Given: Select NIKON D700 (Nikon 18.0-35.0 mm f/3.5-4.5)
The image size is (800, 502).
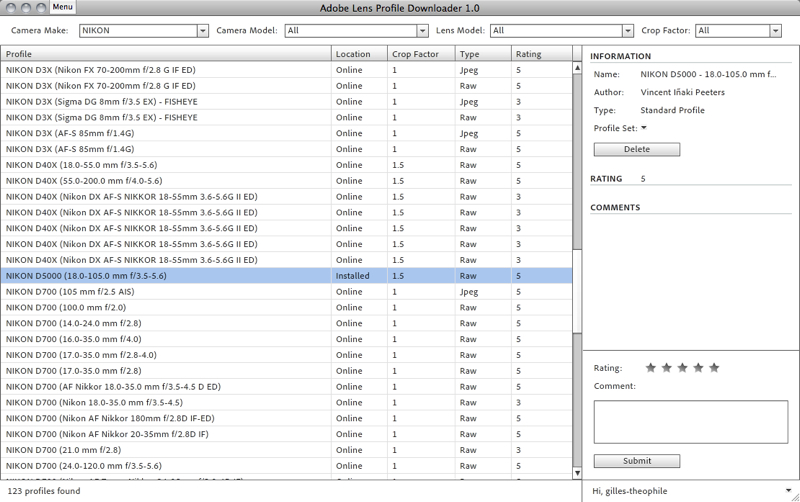Looking at the screenshot, I should (x=286, y=402).
